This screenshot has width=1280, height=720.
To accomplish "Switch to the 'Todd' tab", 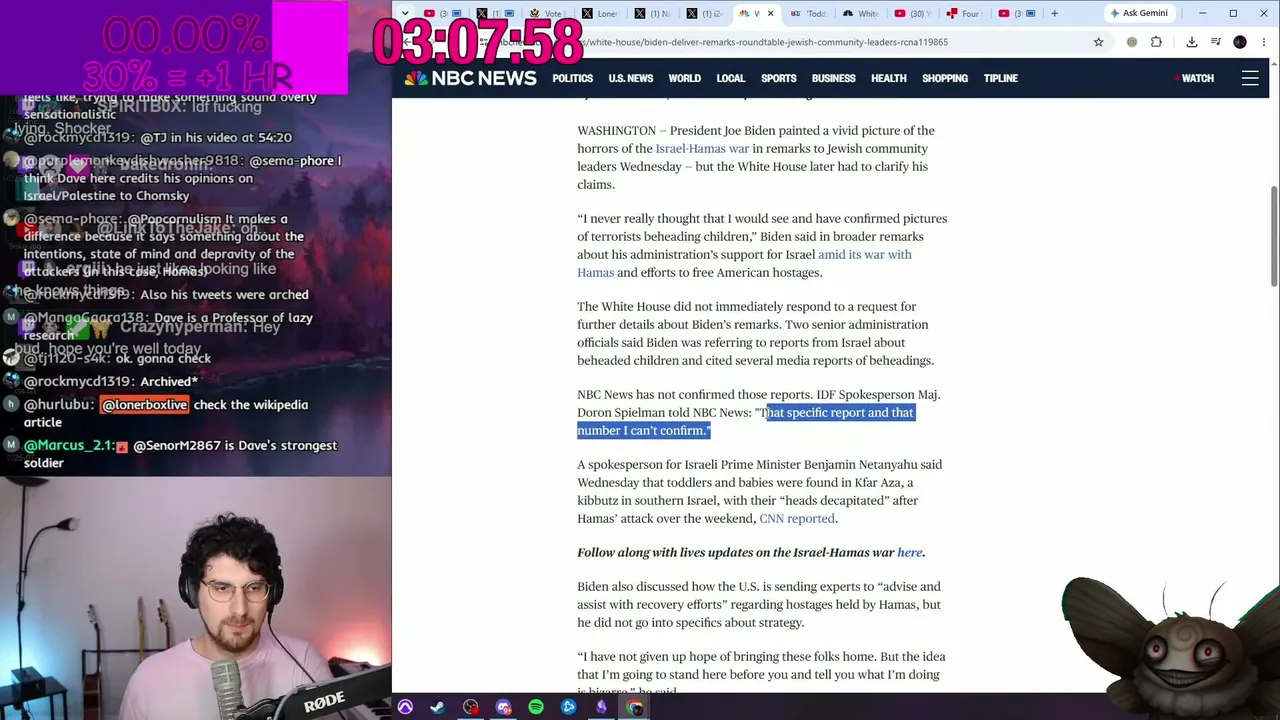I will (x=808, y=13).
